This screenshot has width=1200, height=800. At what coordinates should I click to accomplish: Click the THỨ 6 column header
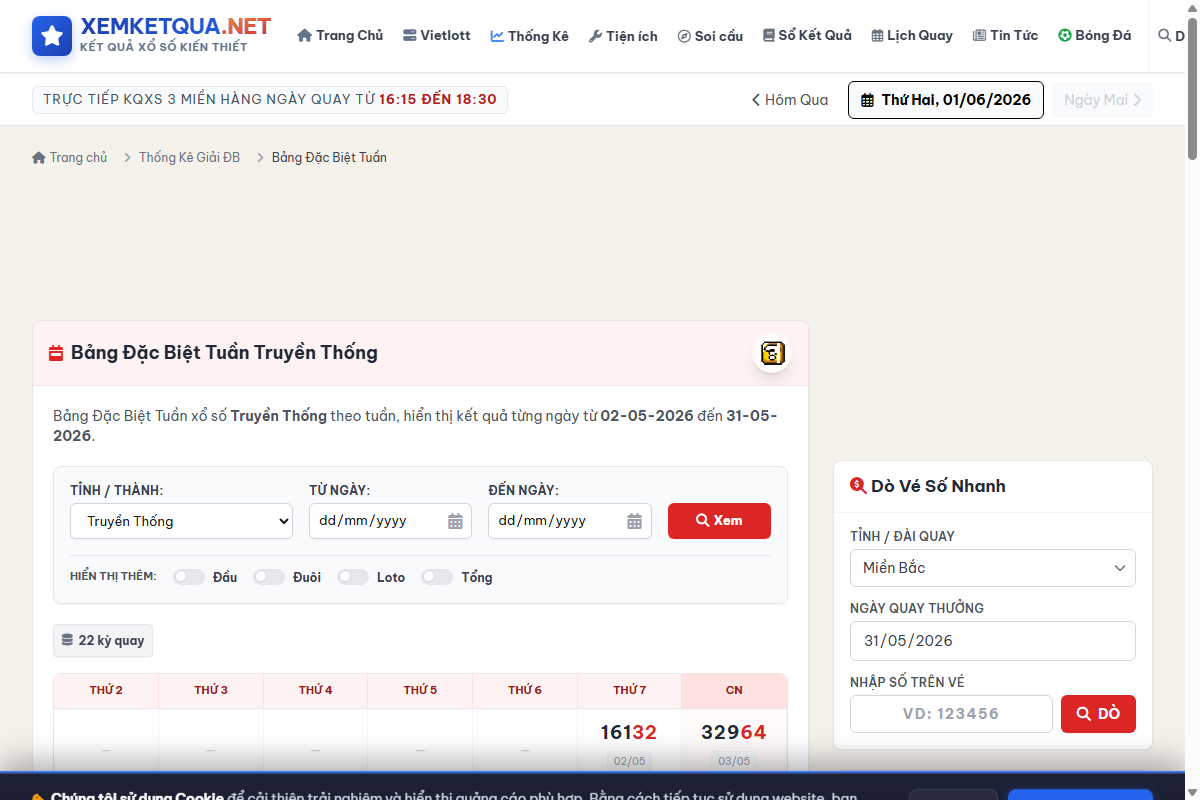(x=525, y=691)
